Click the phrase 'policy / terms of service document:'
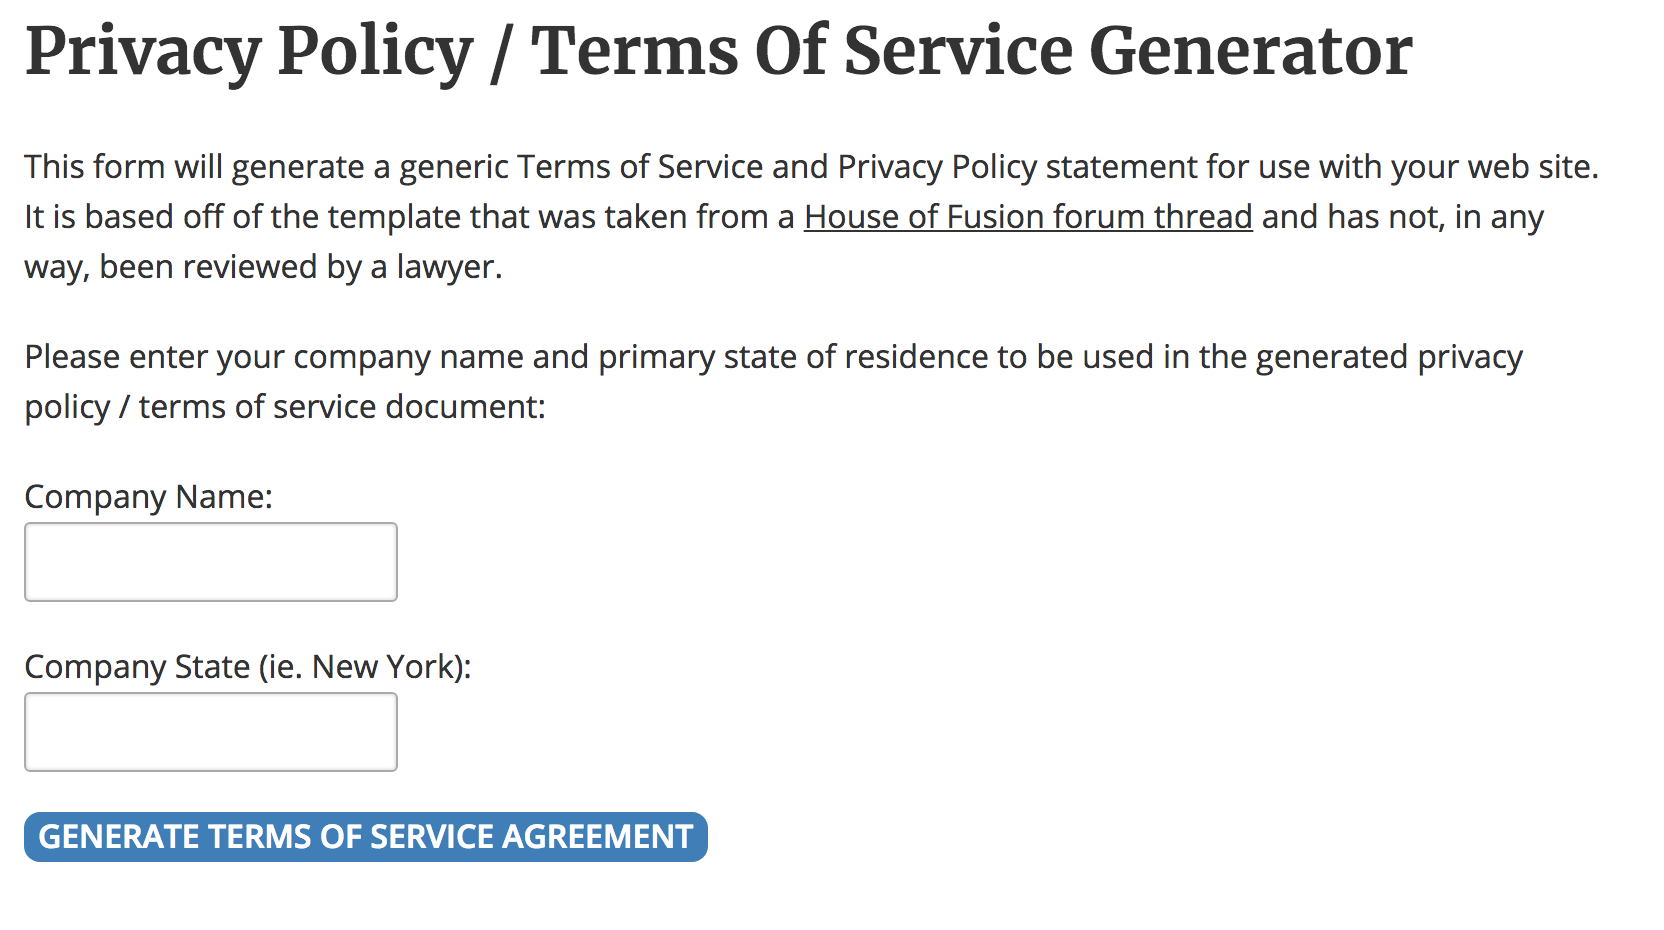Screen dimensions: 1664x930 tap(285, 408)
